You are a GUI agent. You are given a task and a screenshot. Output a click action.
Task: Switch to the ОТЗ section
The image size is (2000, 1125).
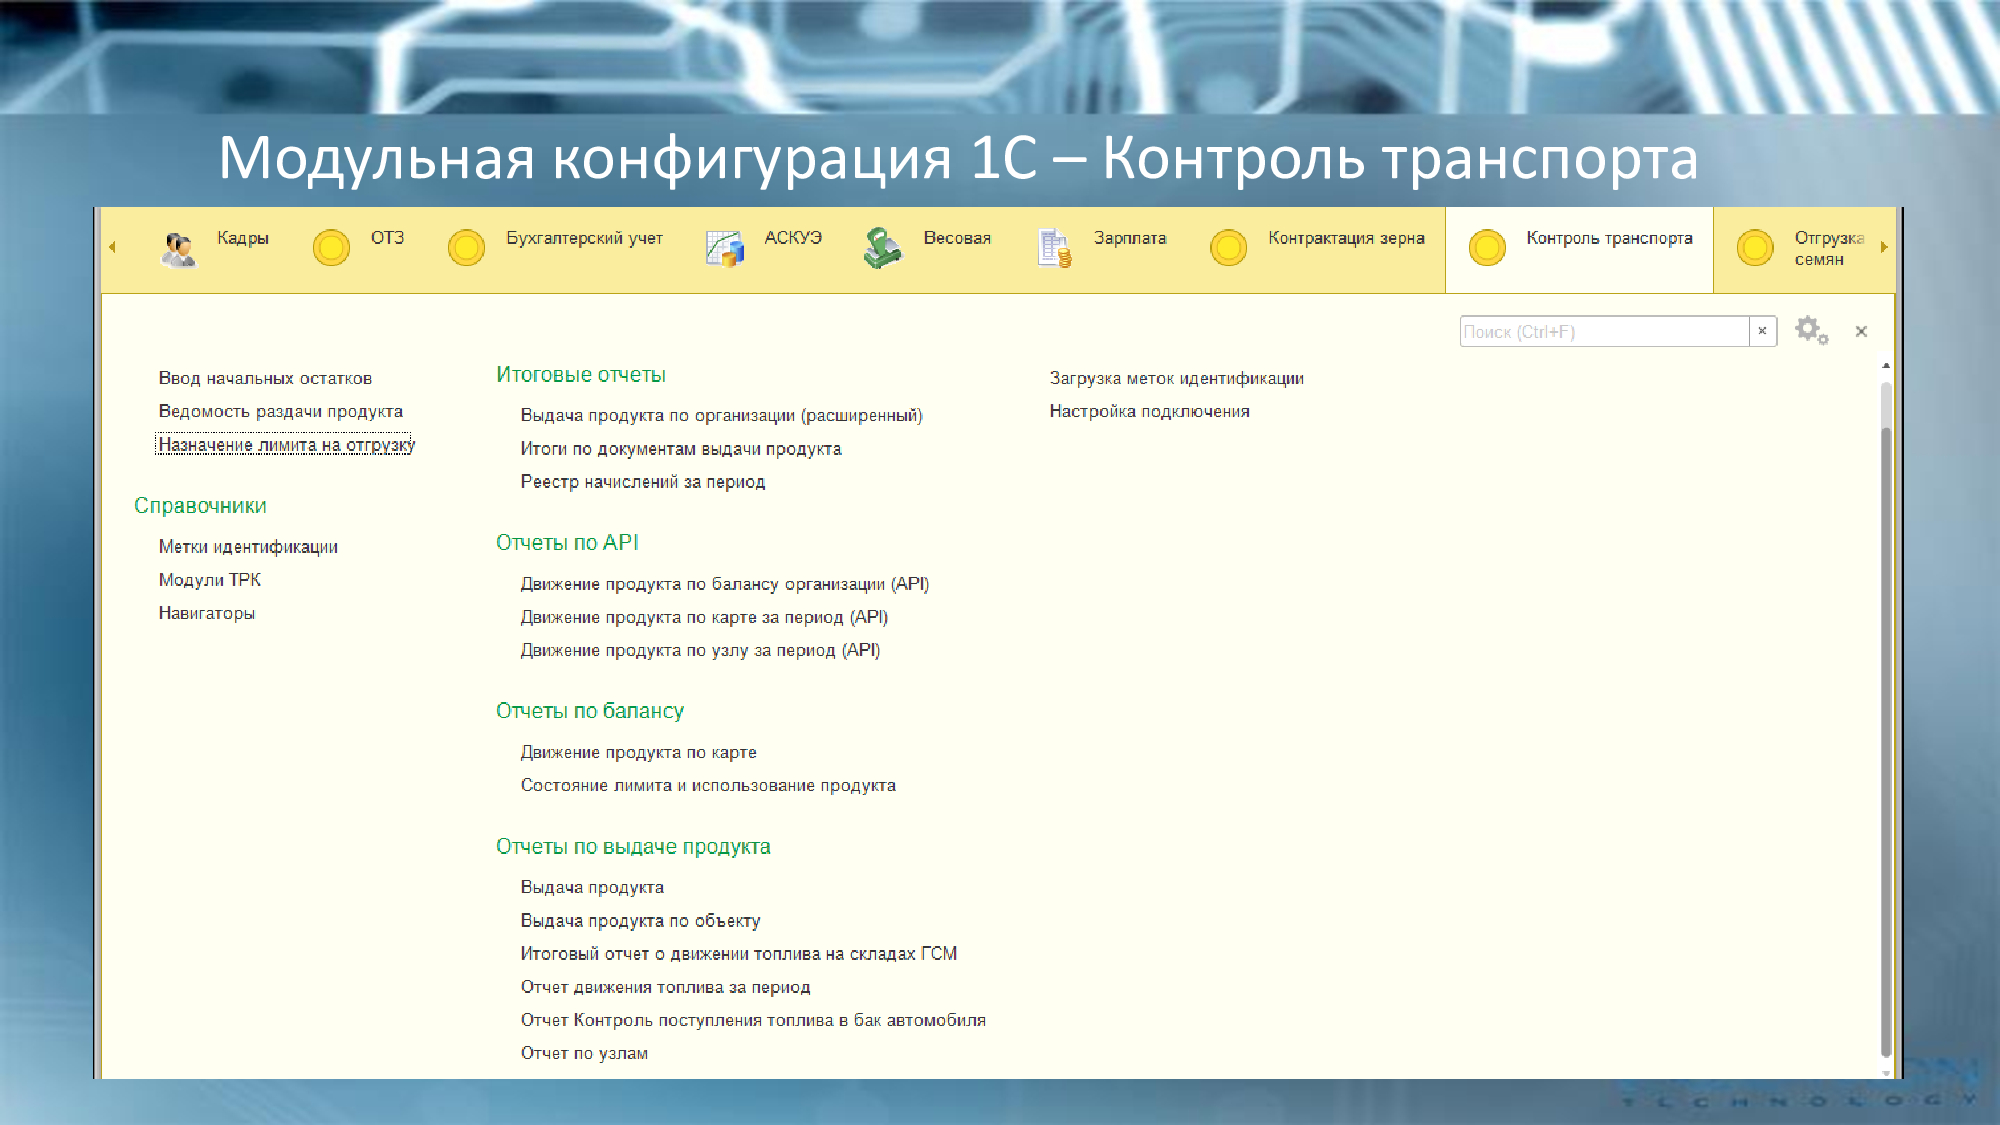(387, 238)
